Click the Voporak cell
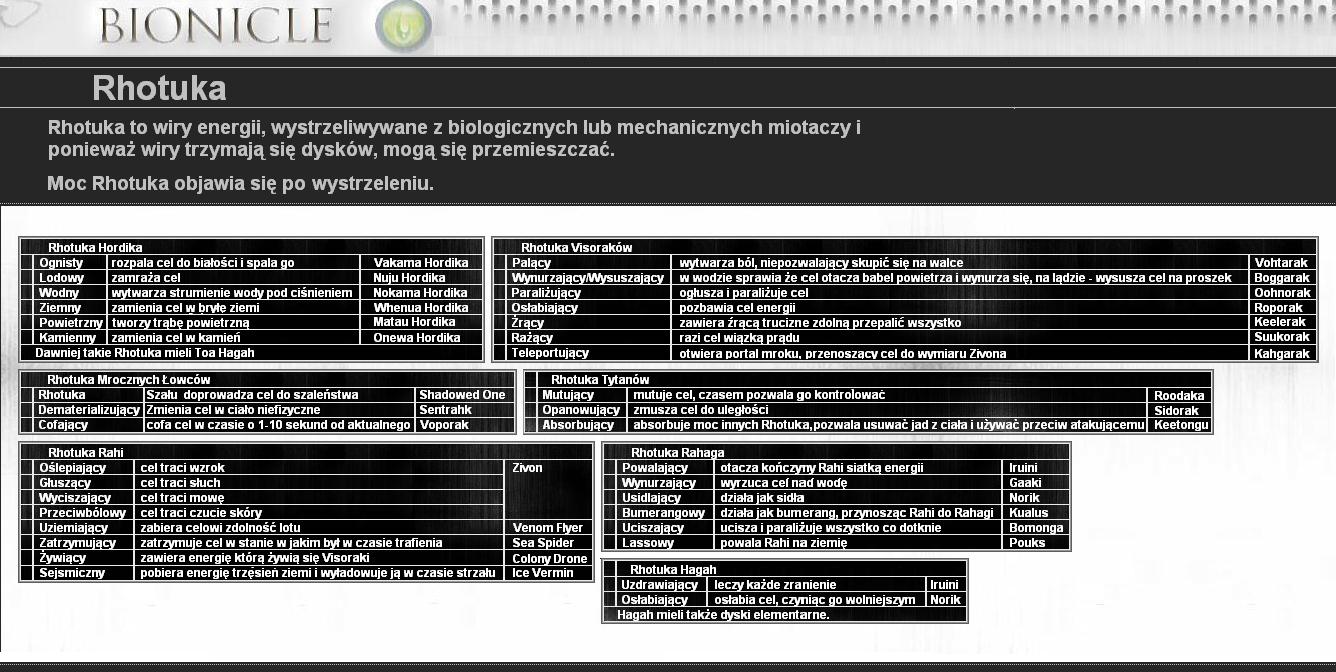 [x=464, y=425]
